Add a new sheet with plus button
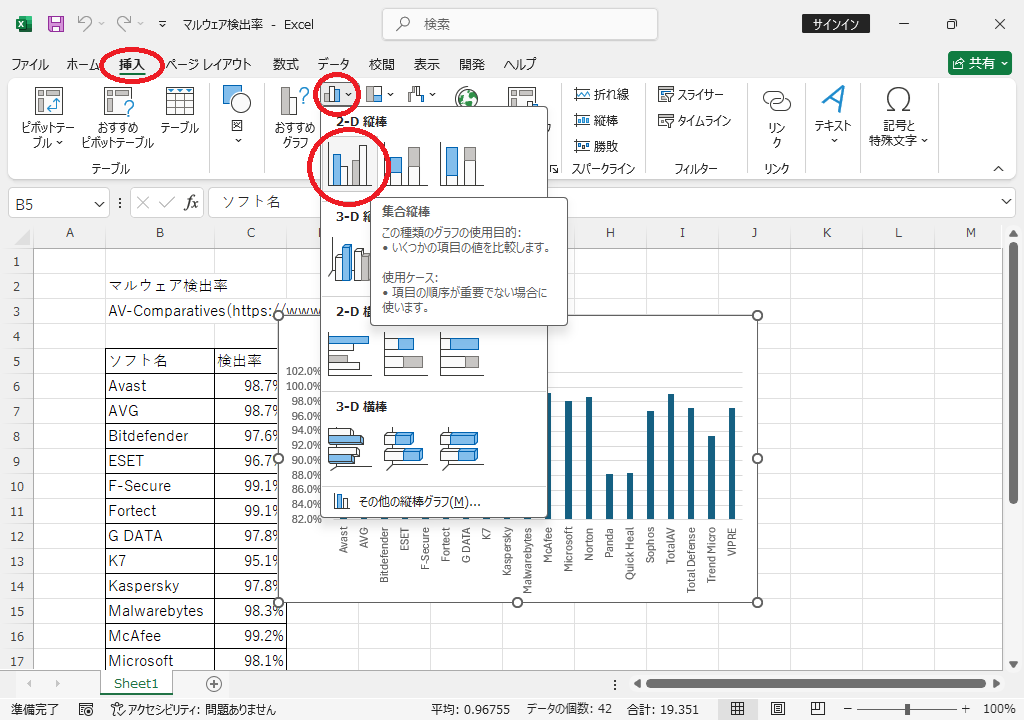1024x720 pixels. [214, 684]
